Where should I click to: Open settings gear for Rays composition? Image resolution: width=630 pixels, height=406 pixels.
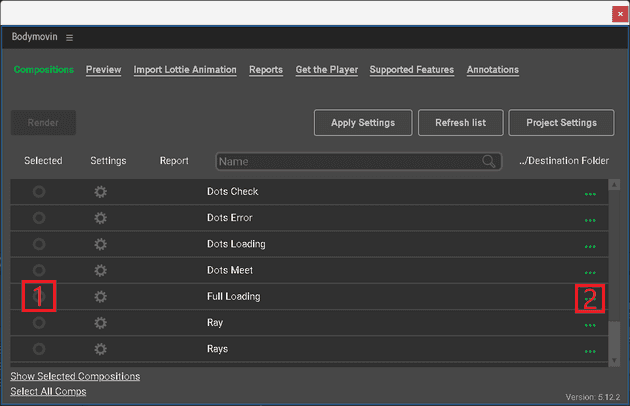(100, 349)
